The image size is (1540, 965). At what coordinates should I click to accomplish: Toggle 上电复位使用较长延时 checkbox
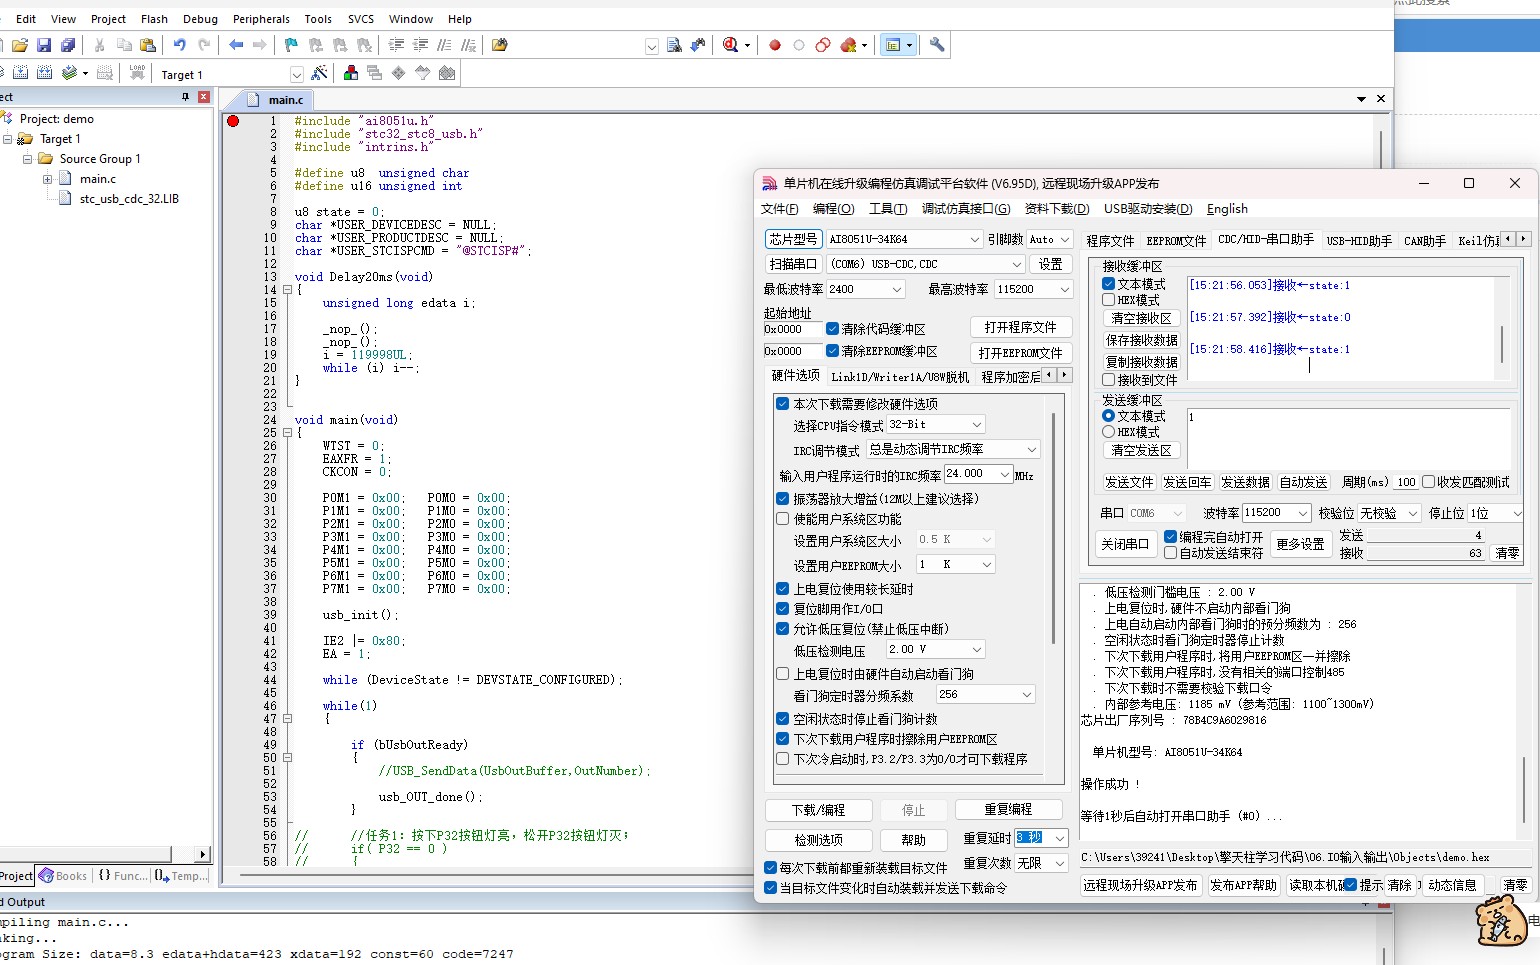783,588
